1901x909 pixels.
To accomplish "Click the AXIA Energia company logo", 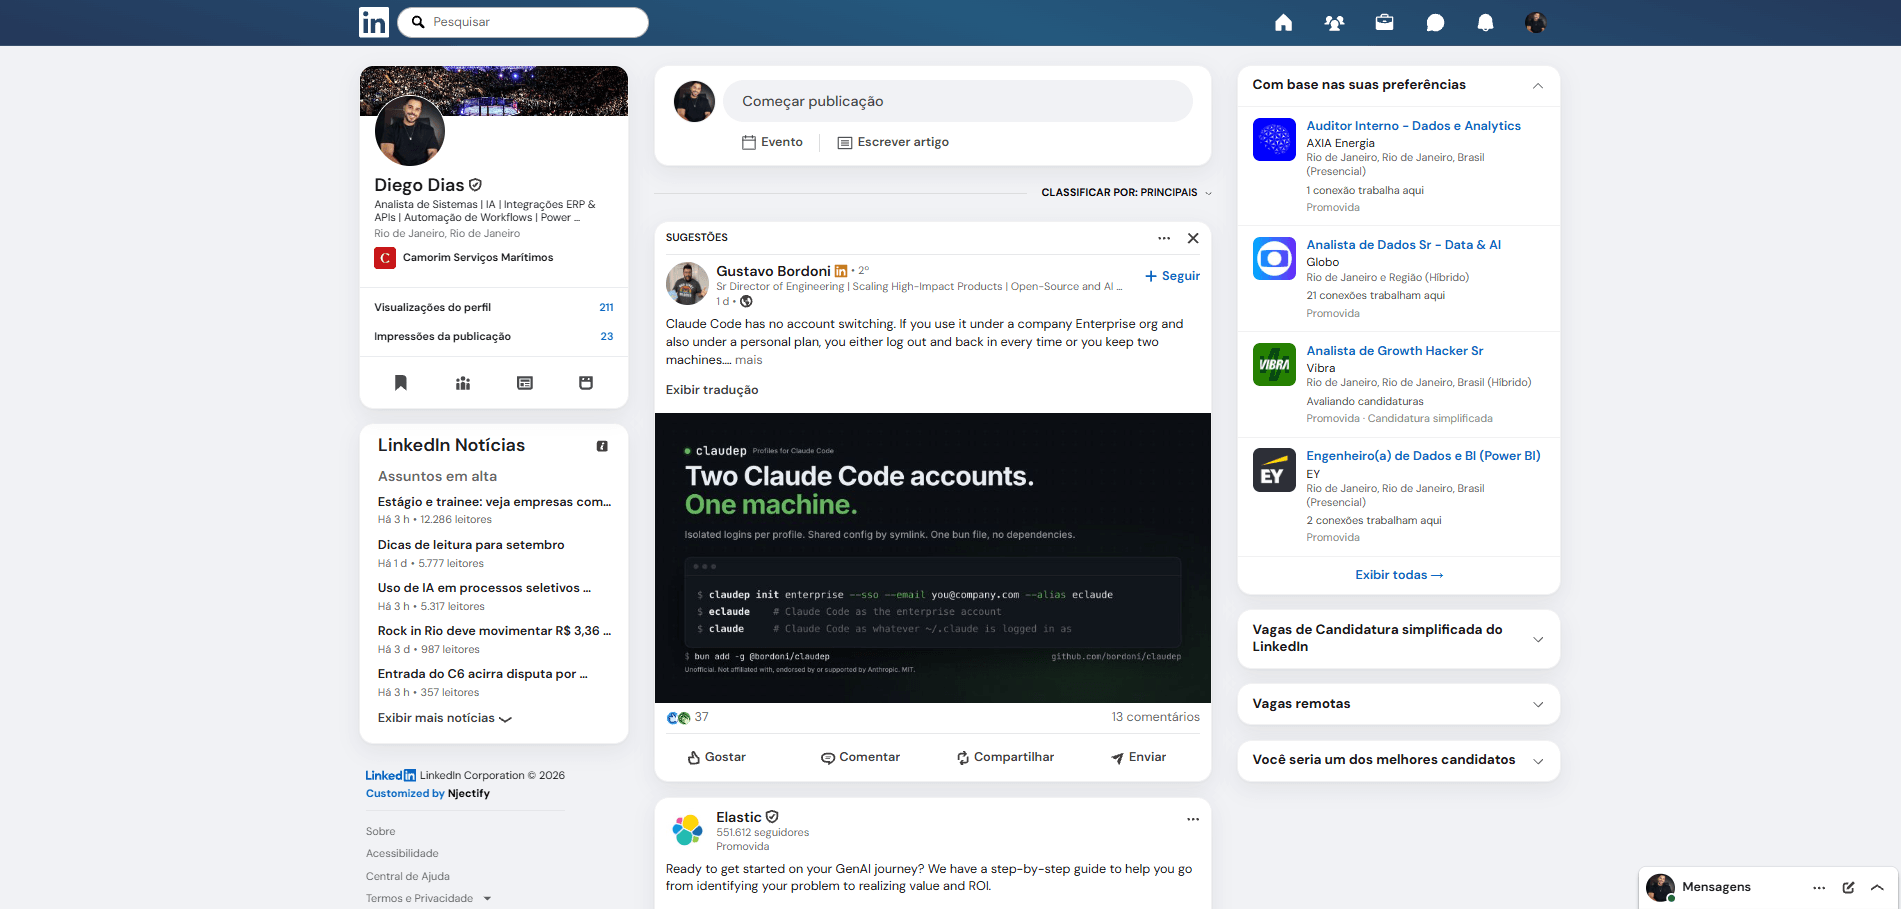I will click(x=1274, y=140).
